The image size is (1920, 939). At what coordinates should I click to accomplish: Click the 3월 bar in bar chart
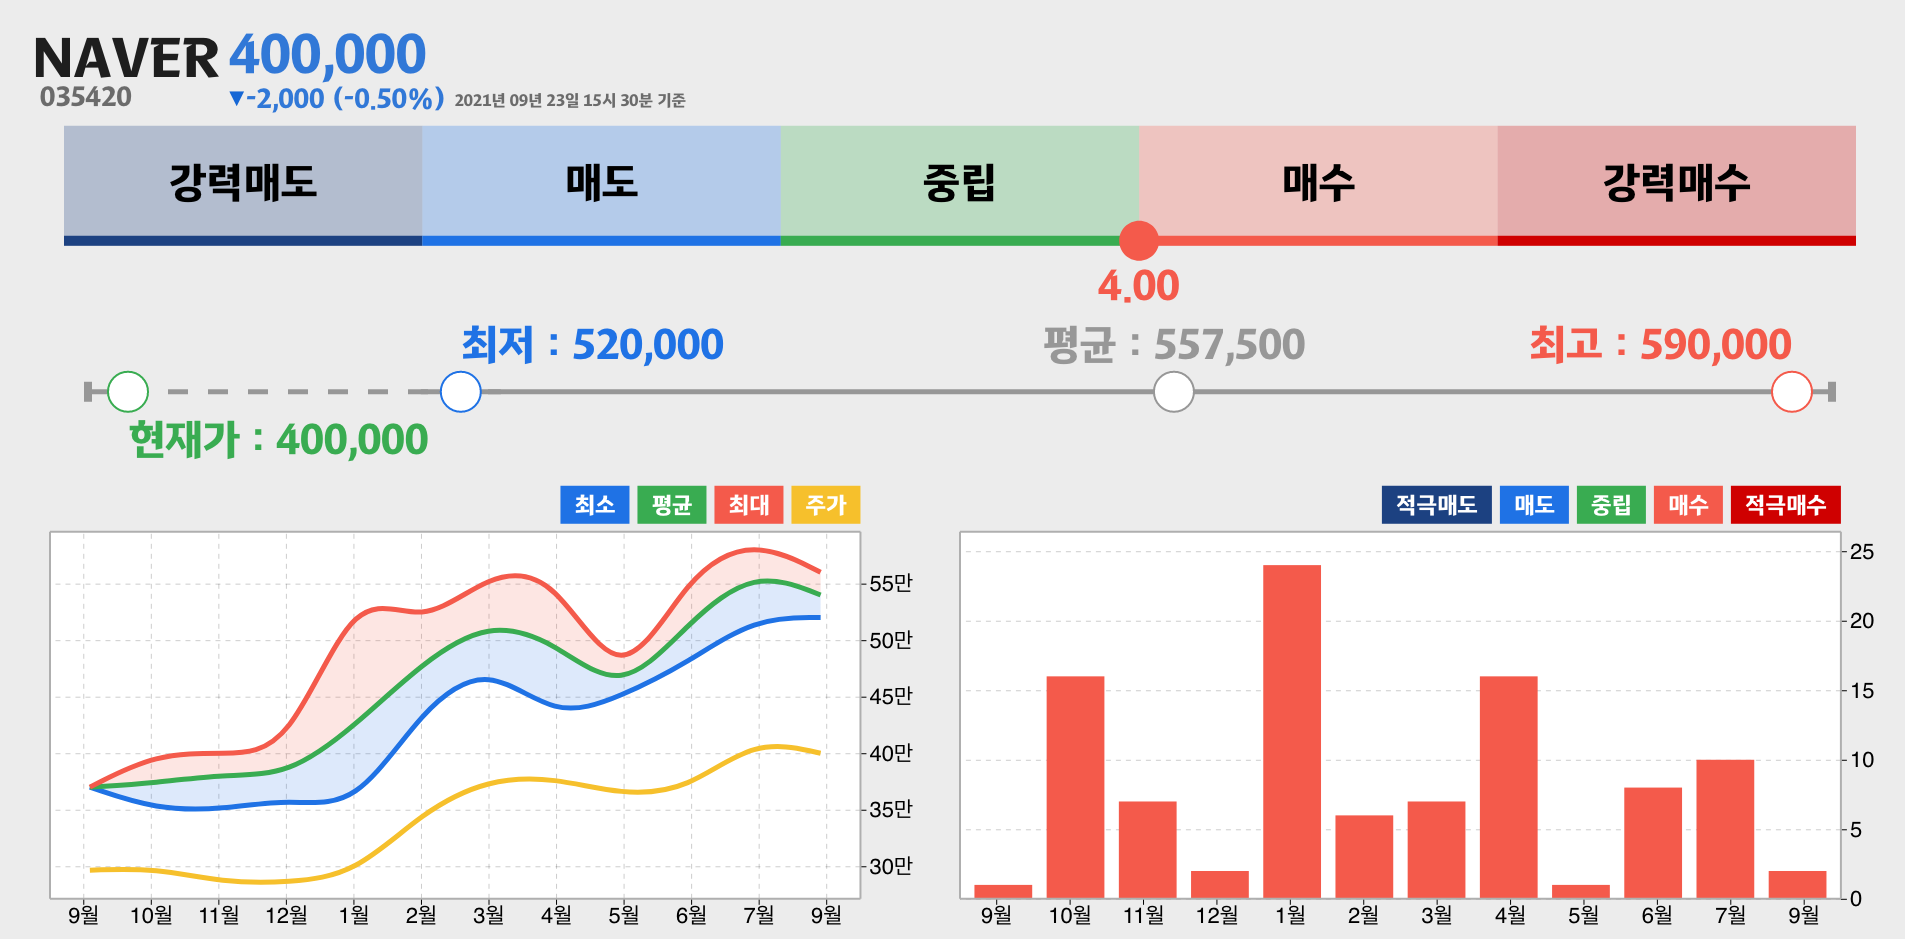1436,850
